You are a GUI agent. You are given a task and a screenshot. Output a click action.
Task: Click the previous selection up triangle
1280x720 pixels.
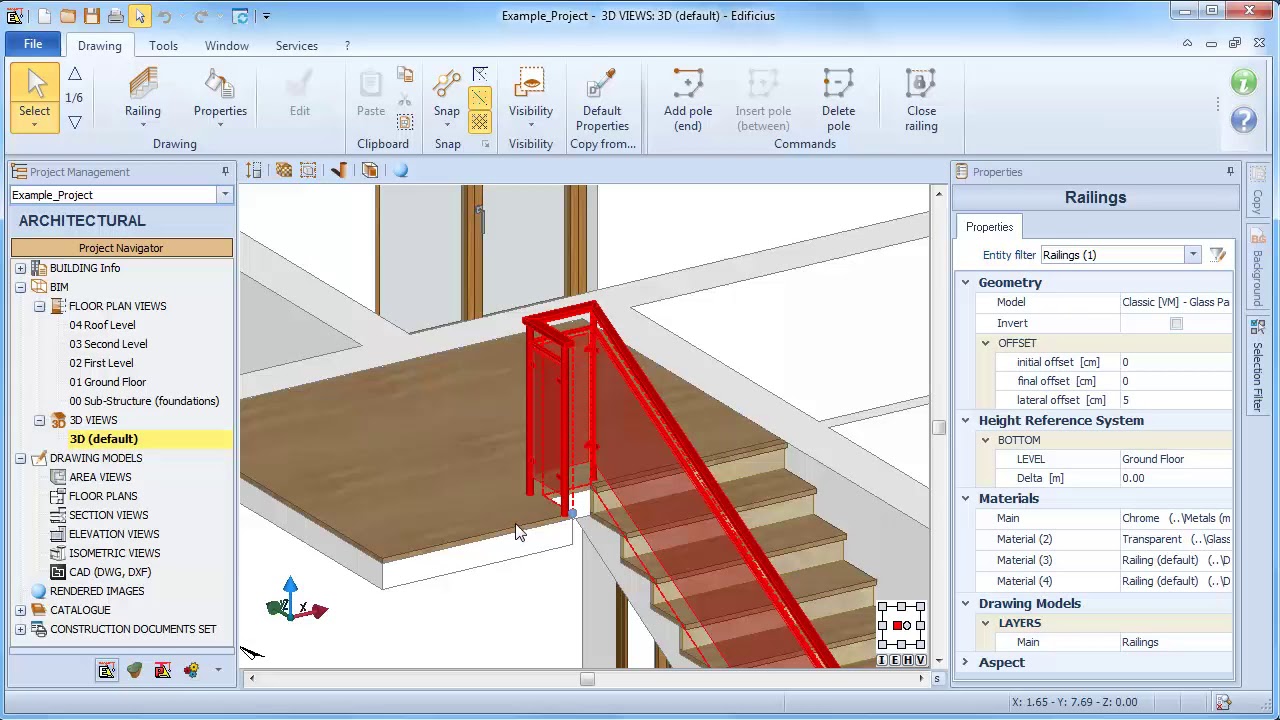(x=75, y=74)
